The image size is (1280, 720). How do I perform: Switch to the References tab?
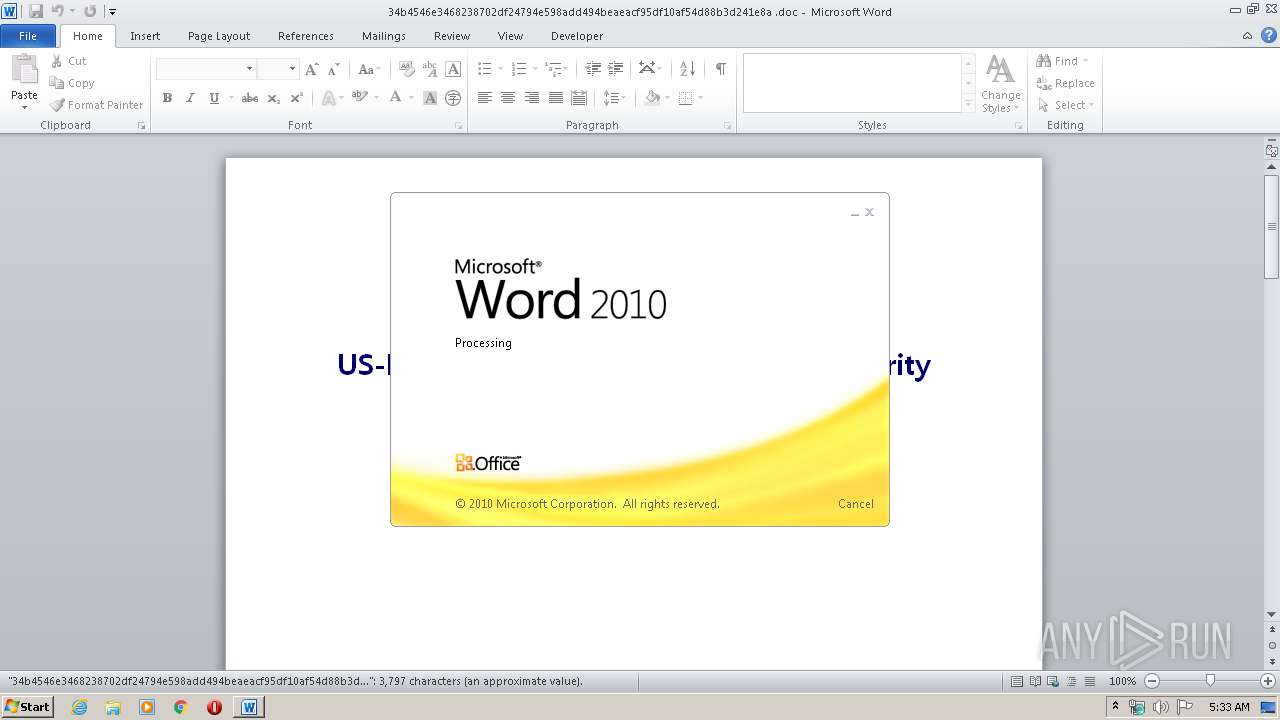pyautogui.click(x=306, y=36)
